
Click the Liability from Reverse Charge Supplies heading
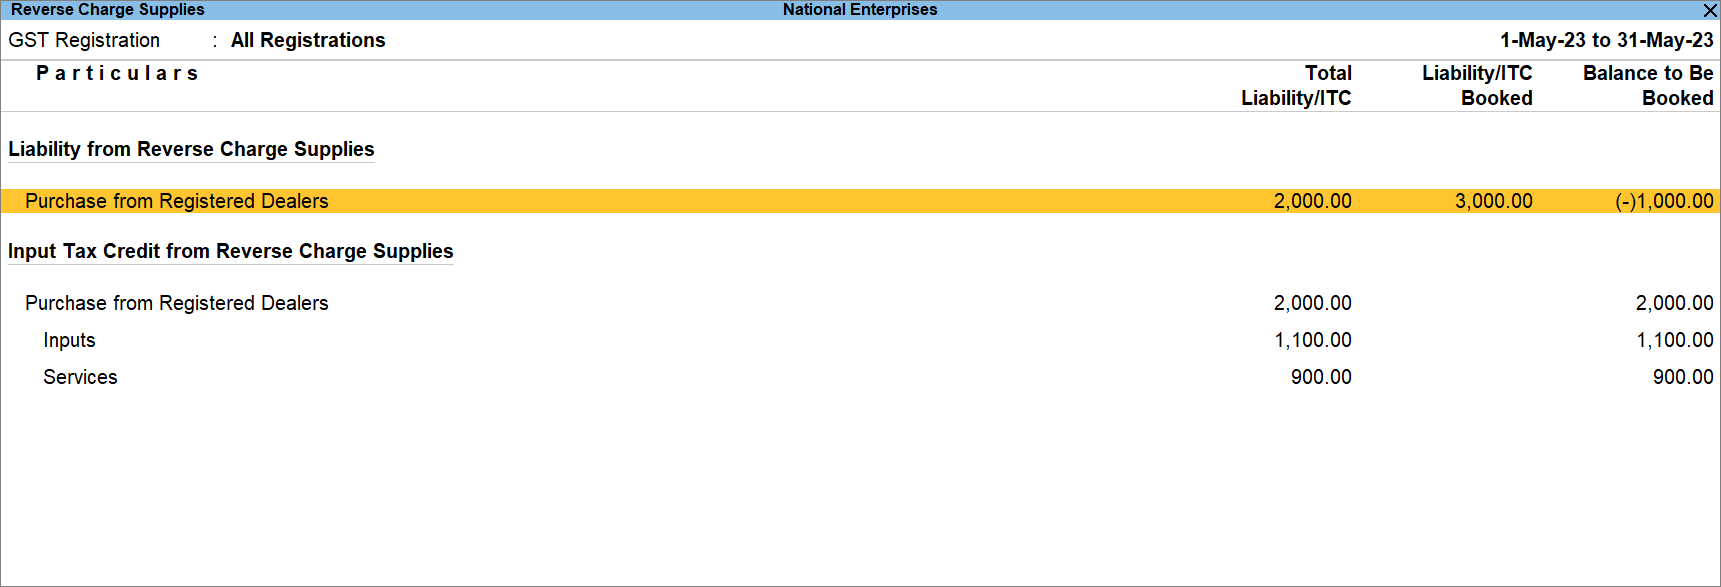191,149
